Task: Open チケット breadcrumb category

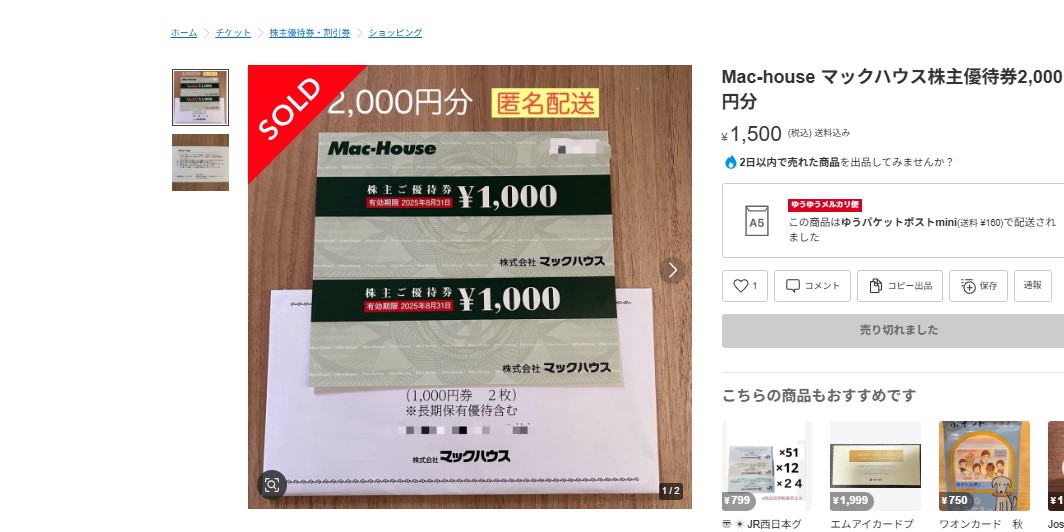Action: point(233,33)
